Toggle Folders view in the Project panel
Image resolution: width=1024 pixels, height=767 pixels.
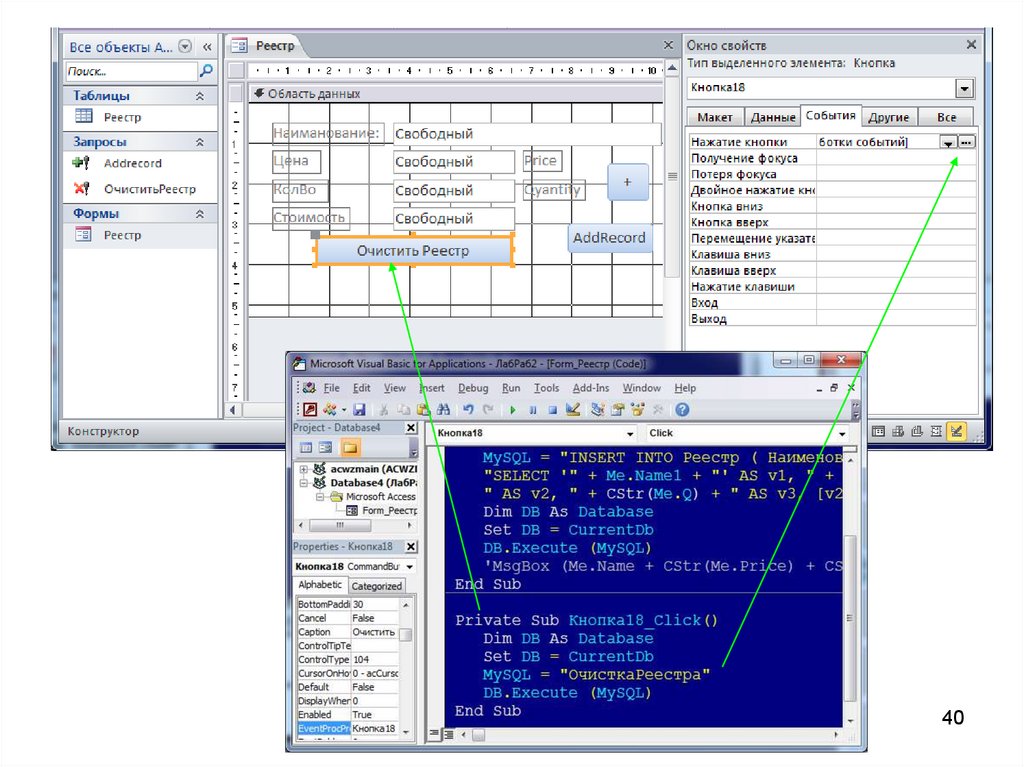[350, 448]
